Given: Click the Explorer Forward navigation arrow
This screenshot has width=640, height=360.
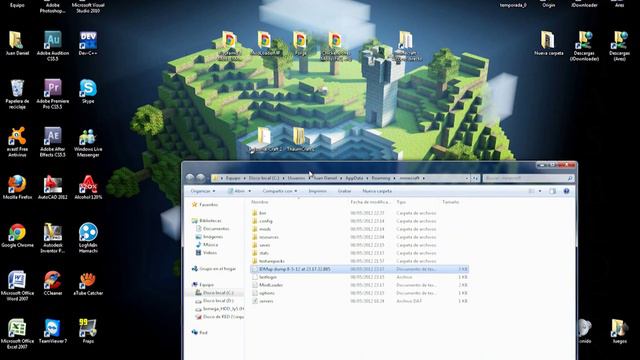Looking at the screenshot, I should 200,178.
